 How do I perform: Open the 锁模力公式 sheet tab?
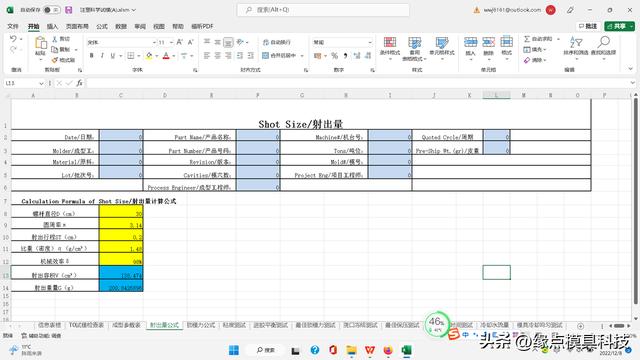point(201,325)
